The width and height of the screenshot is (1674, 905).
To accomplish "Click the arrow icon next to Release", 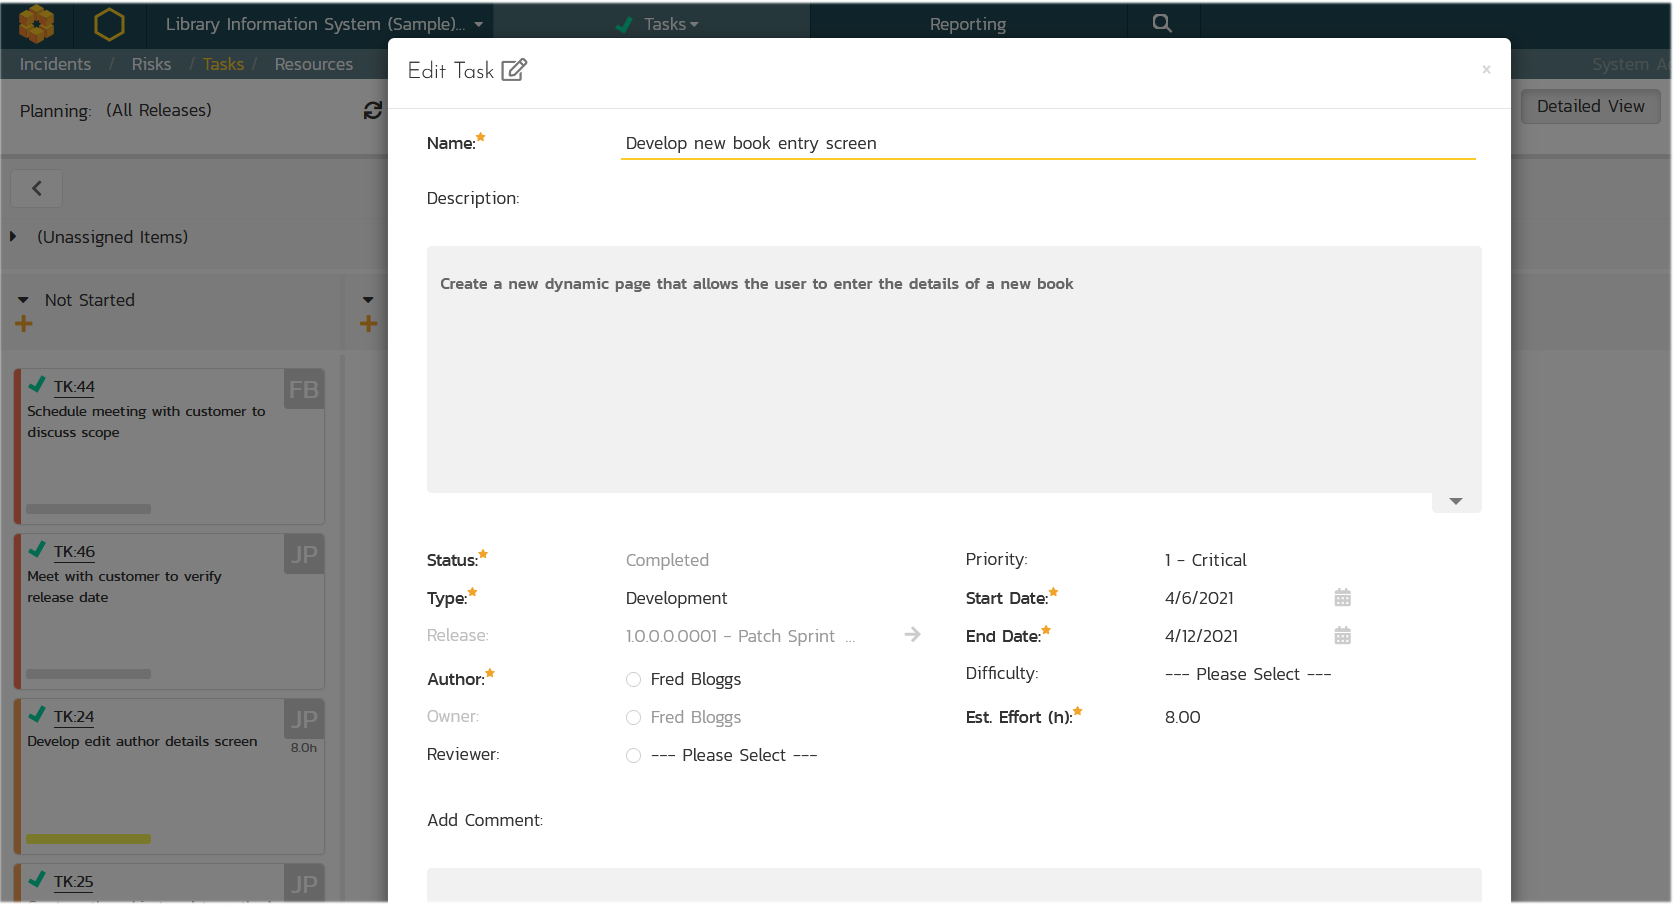I will pyautogui.click(x=912, y=635).
